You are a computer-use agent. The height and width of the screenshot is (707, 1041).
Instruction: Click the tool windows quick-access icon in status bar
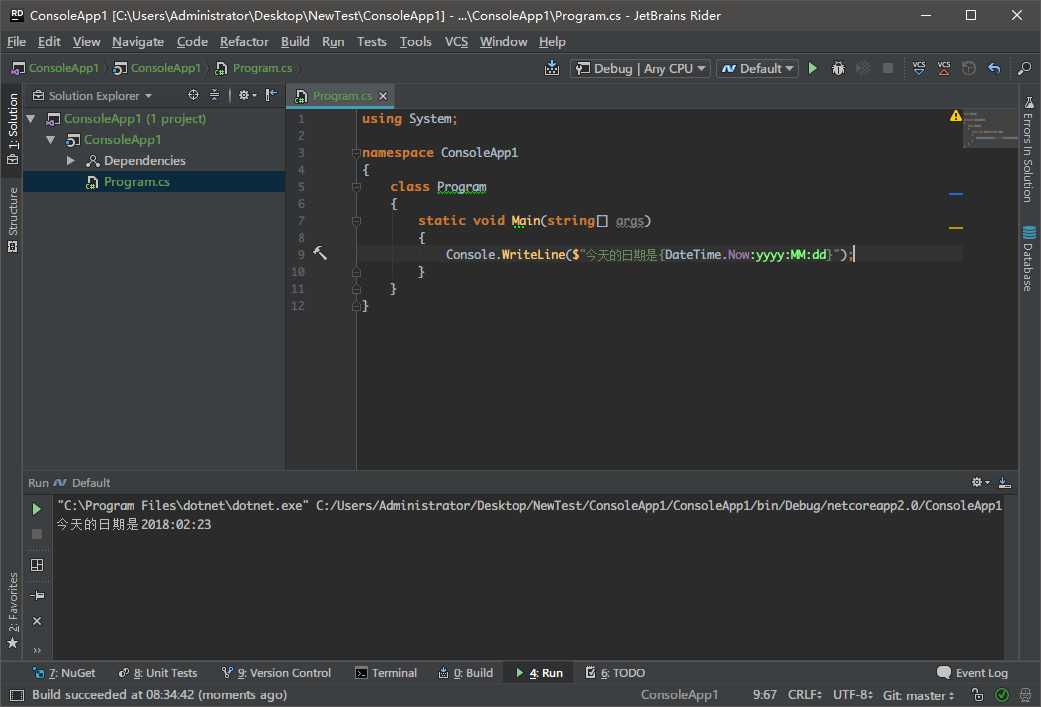(x=17, y=695)
